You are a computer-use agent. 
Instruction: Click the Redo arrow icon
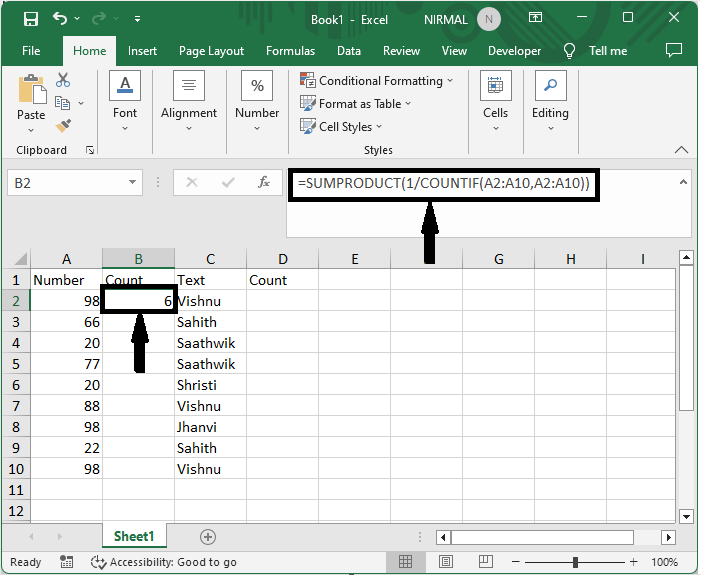[99, 18]
